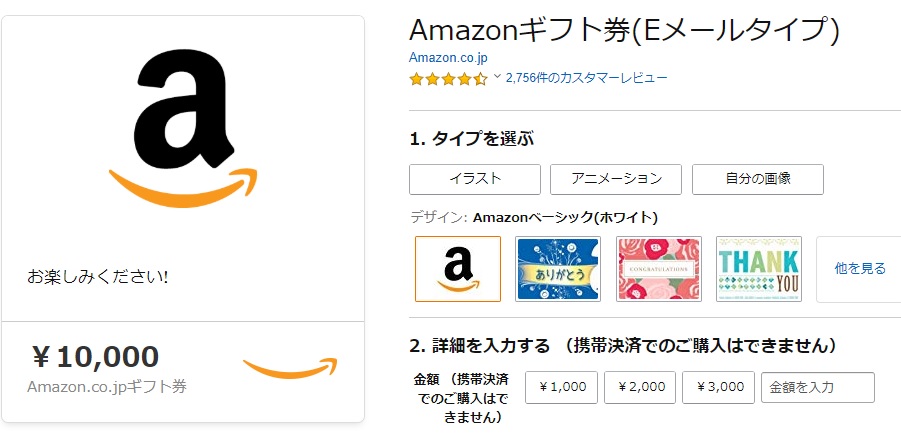Click the 金額を入力 custom amount field

818,387
